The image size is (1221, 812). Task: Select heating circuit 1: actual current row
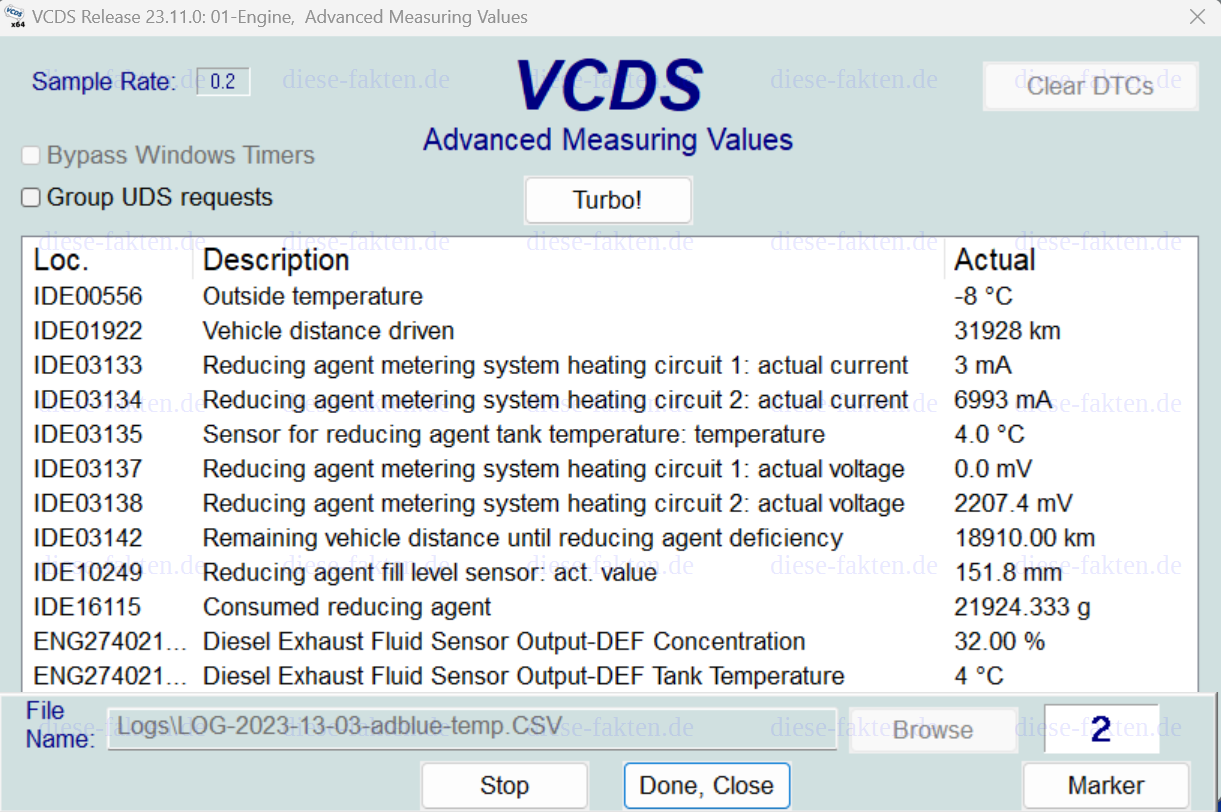[x=610, y=366]
